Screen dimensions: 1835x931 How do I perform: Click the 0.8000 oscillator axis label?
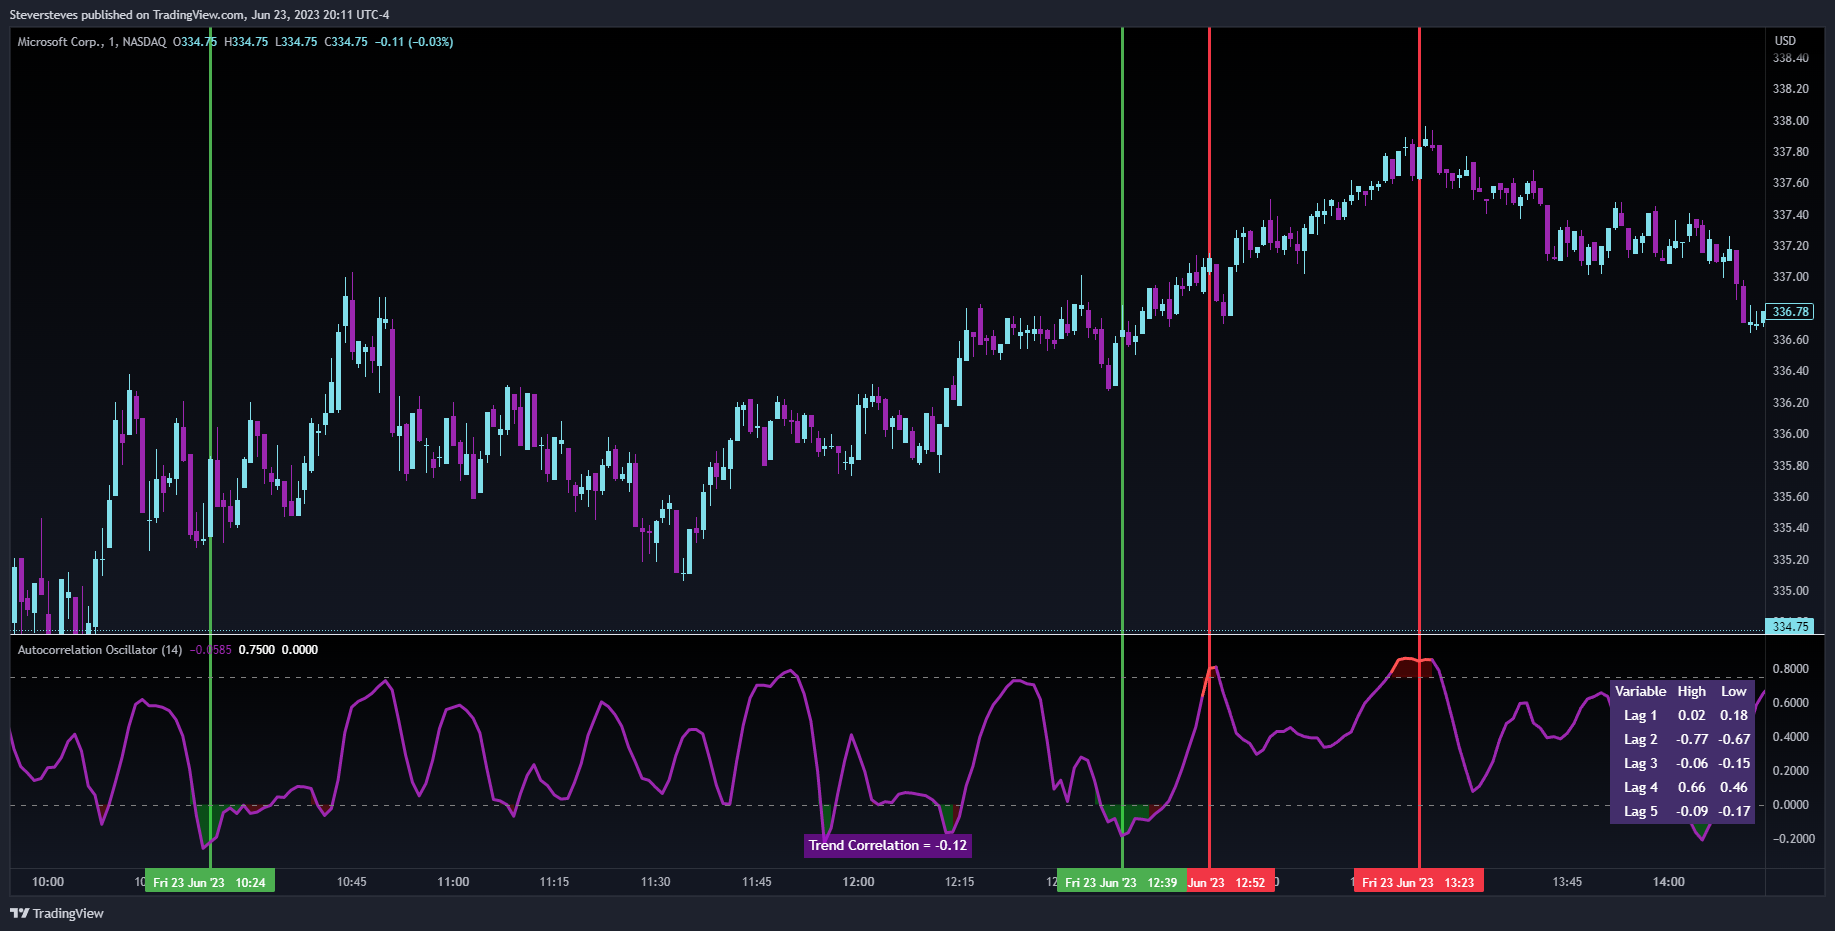click(x=1790, y=669)
